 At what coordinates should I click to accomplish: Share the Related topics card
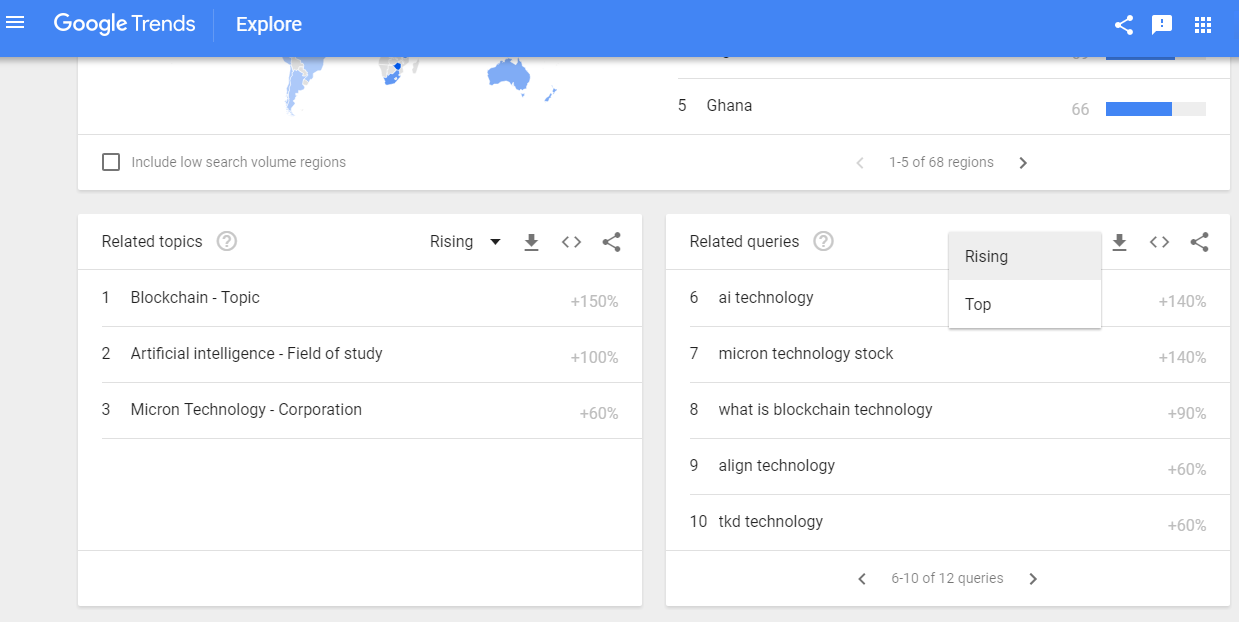coord(612,242)
